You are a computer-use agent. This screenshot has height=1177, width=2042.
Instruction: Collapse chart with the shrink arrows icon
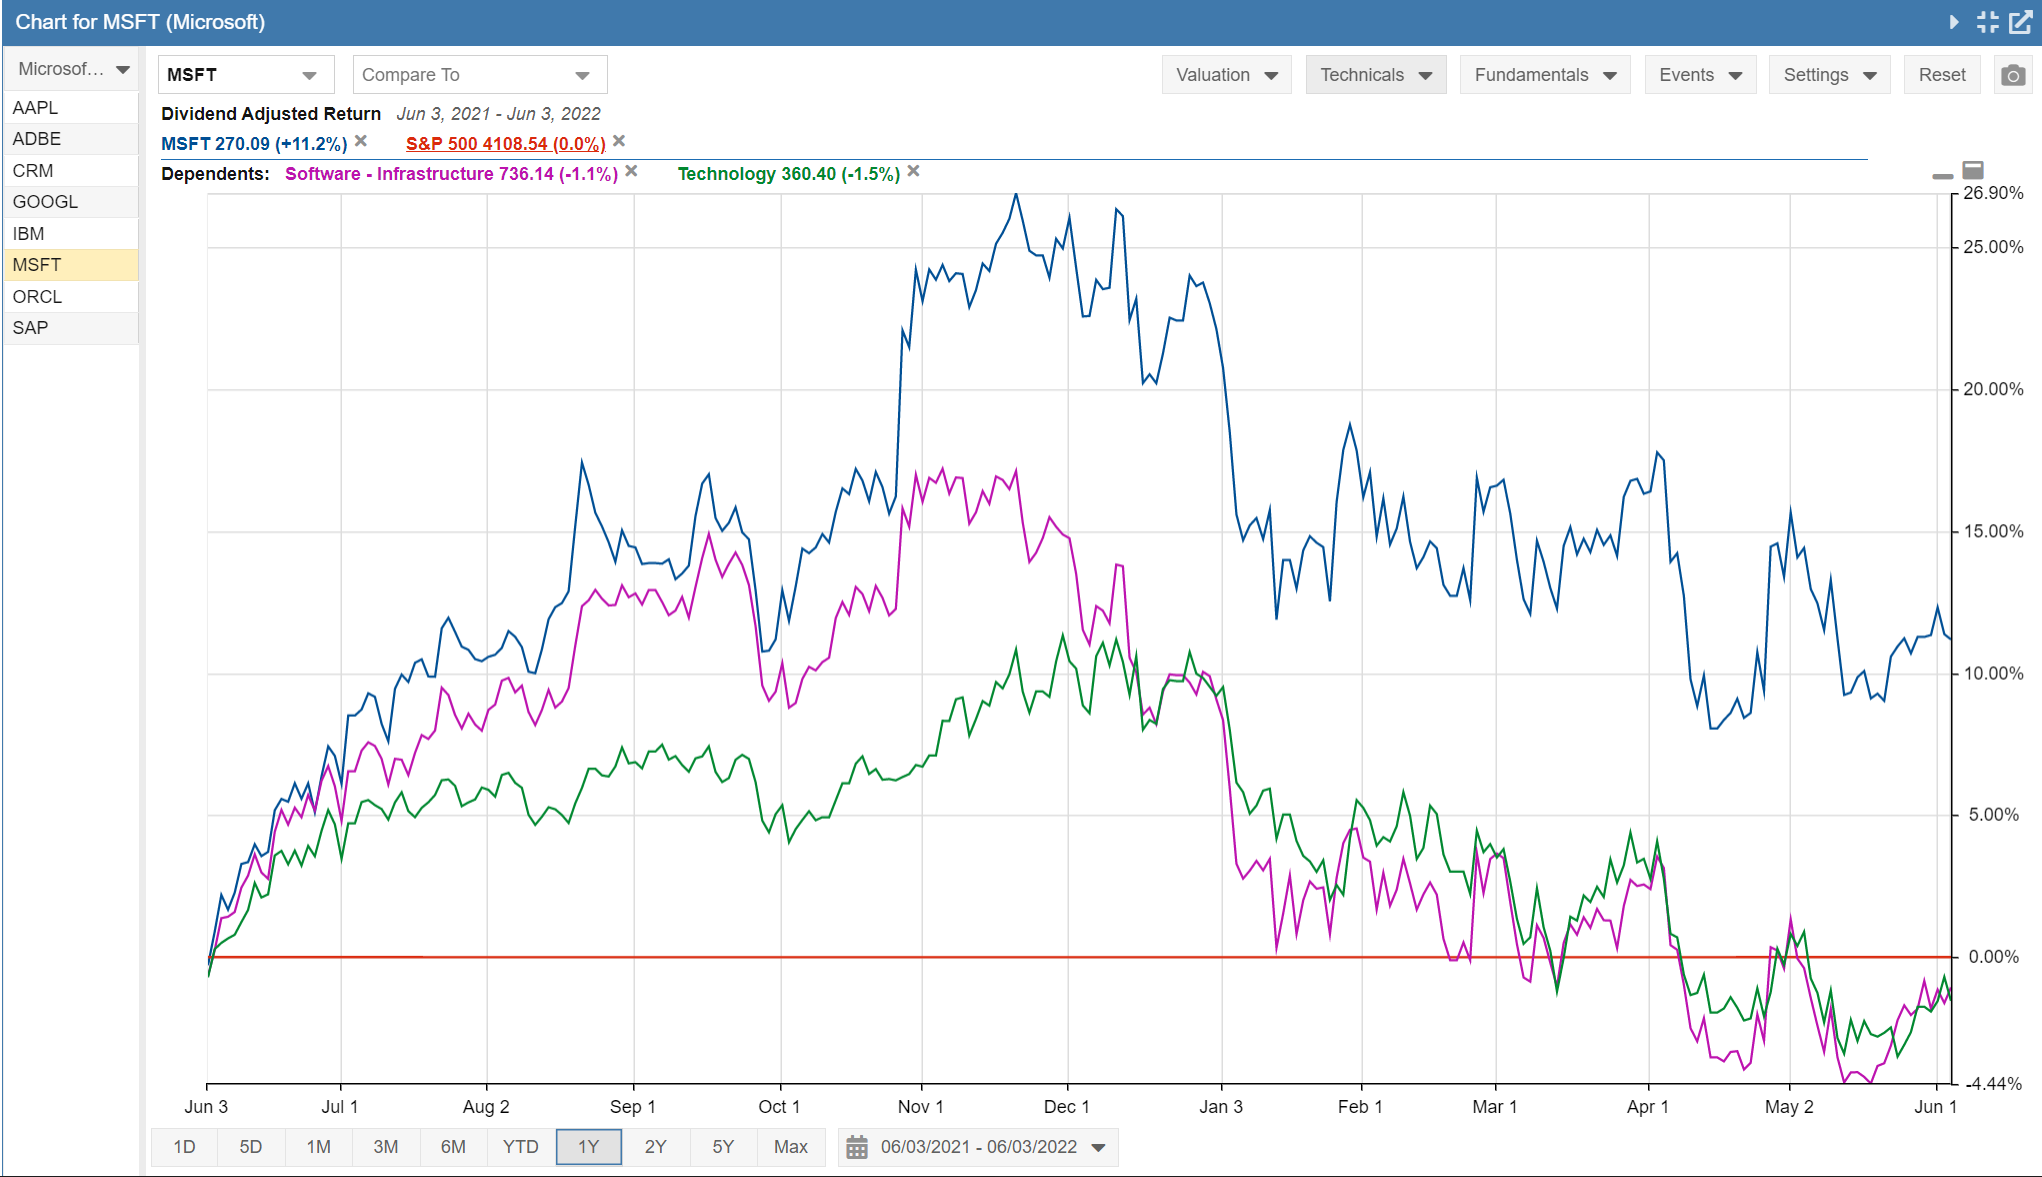[1988, 22]
